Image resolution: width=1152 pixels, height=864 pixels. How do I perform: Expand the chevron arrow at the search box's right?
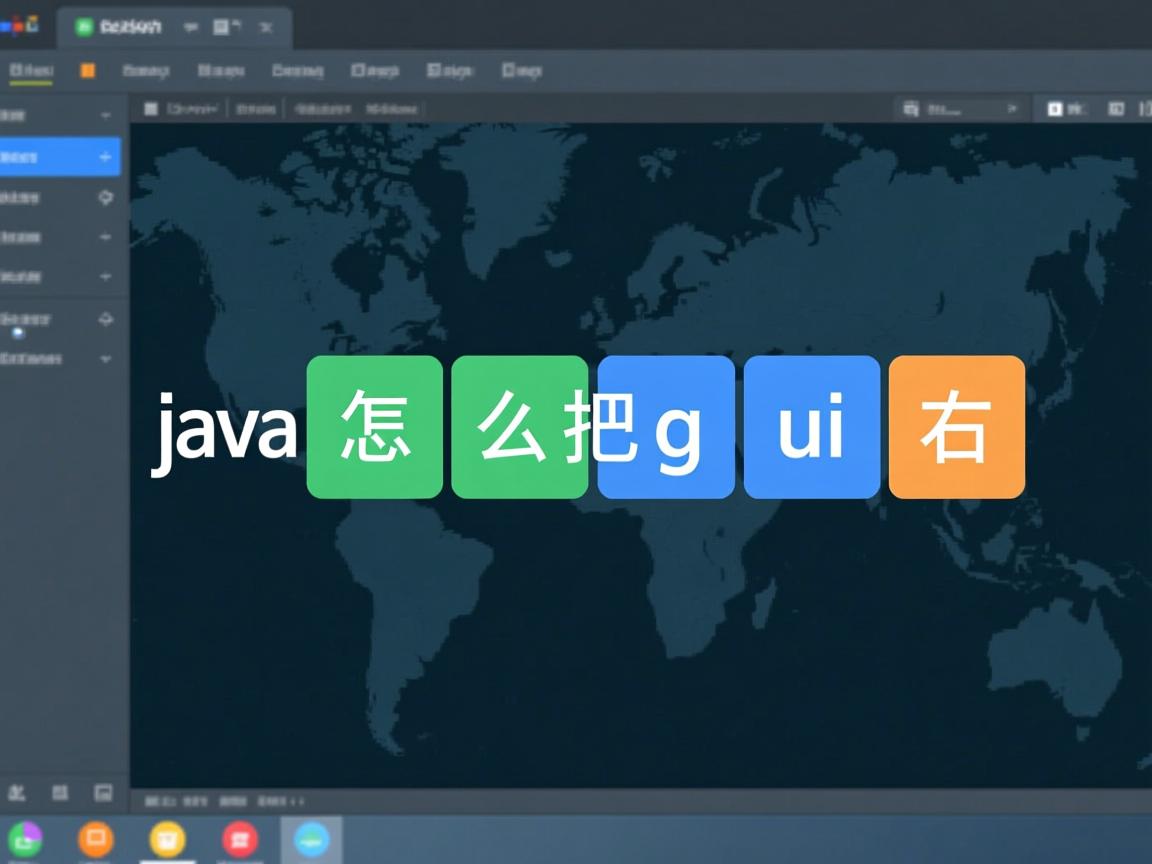1012,109
